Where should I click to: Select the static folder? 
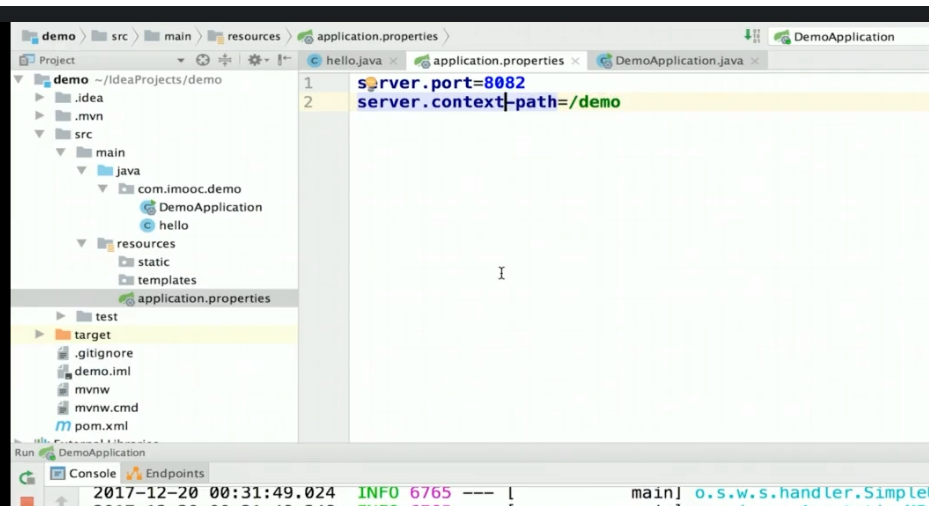[x=153, y=262]
